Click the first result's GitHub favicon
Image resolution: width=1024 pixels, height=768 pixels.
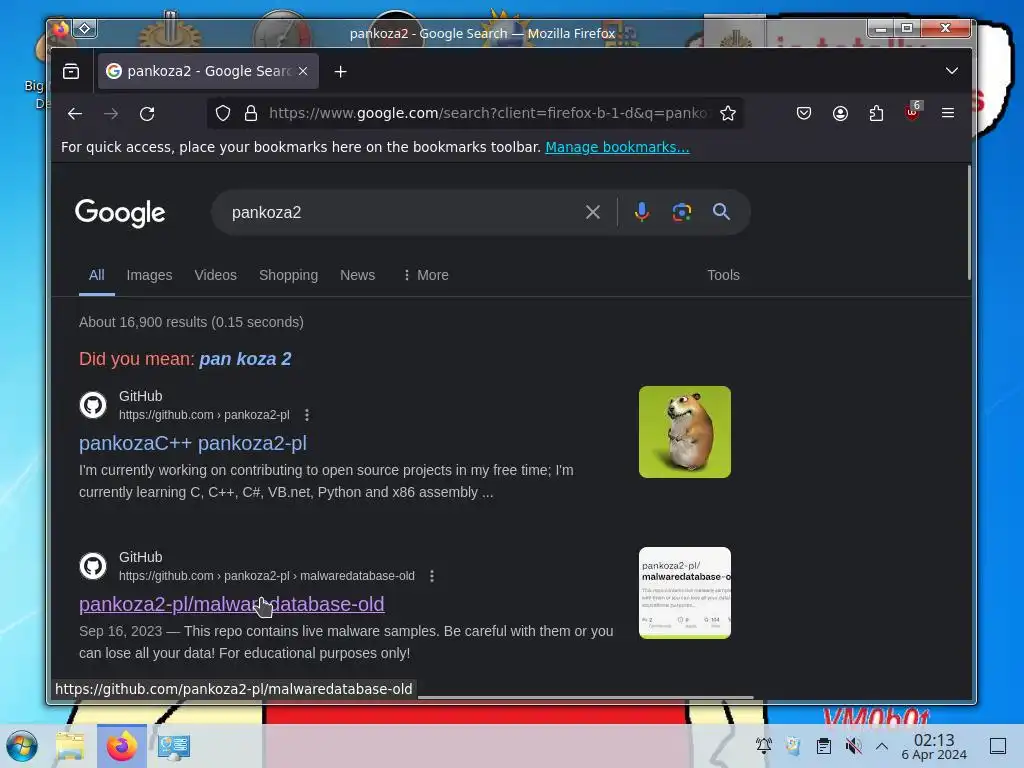[93, 405]
